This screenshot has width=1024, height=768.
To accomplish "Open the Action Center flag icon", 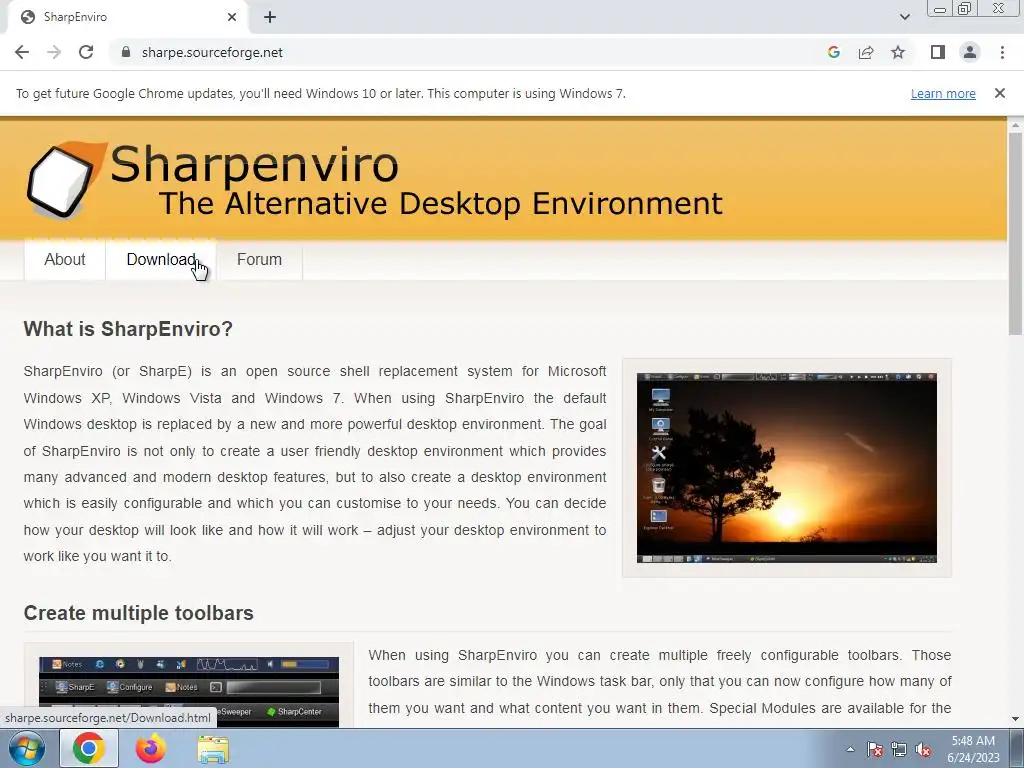I will point(875,749).
